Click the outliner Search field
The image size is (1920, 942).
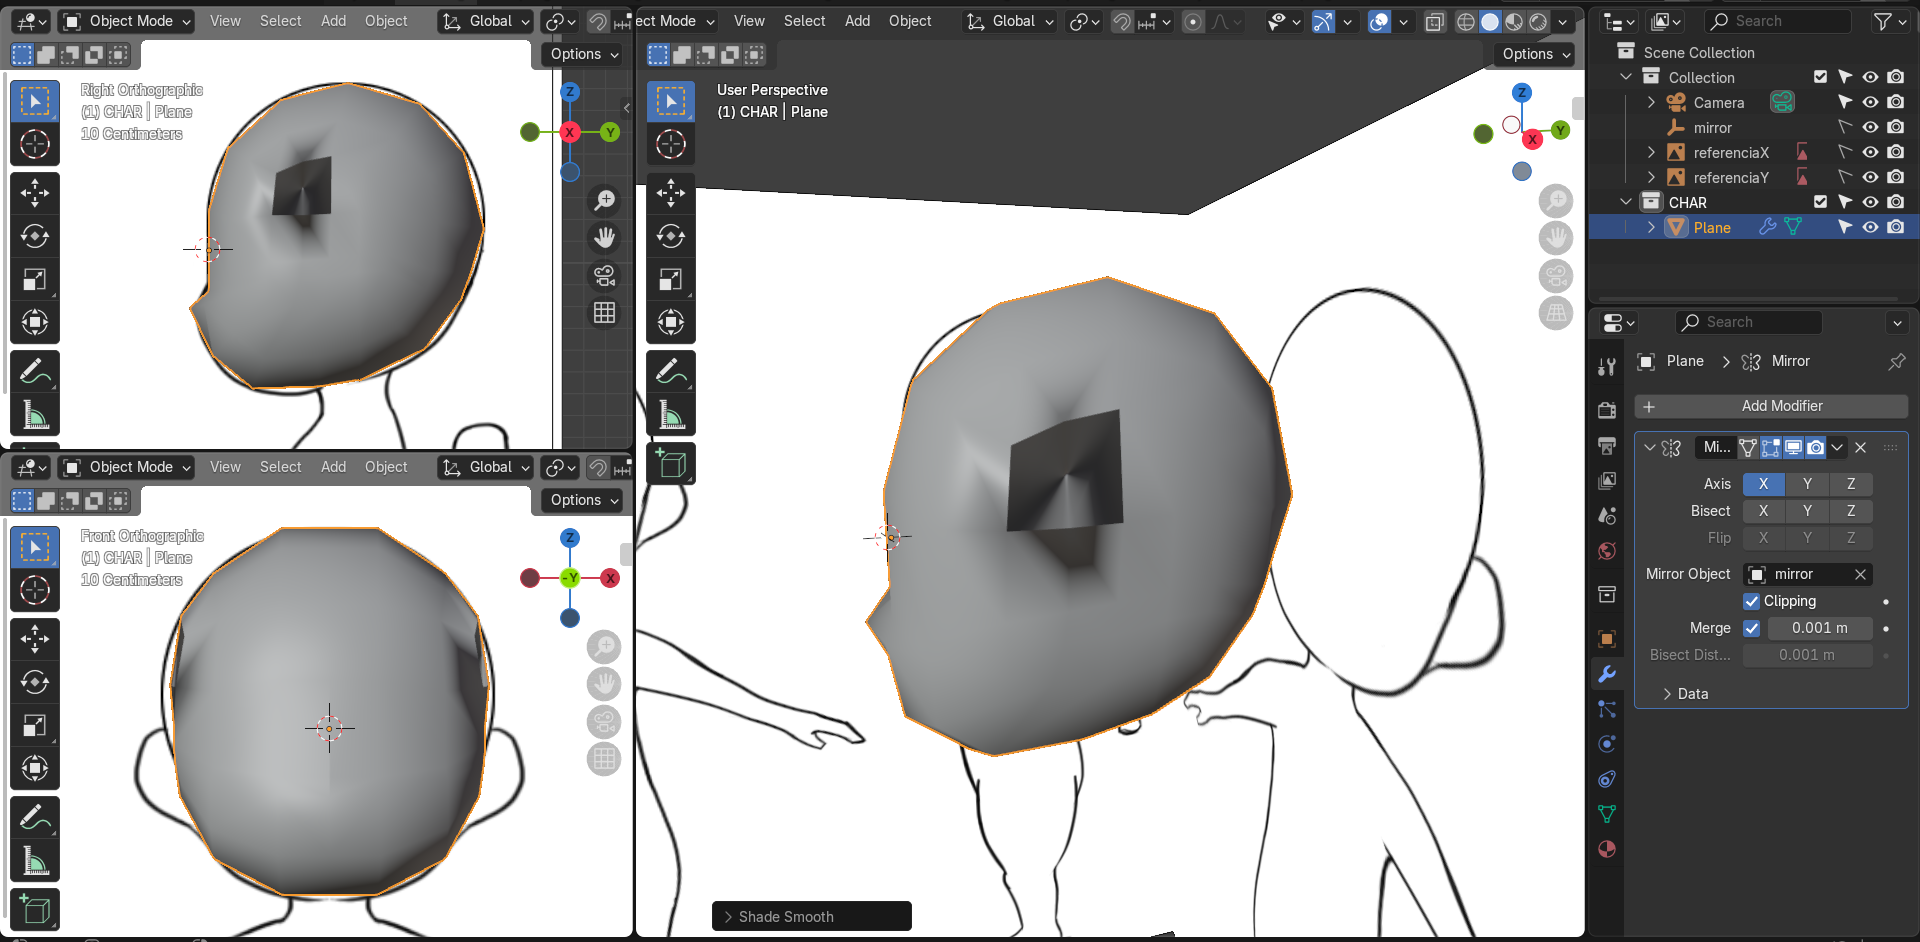click(x=1778, y=21)
